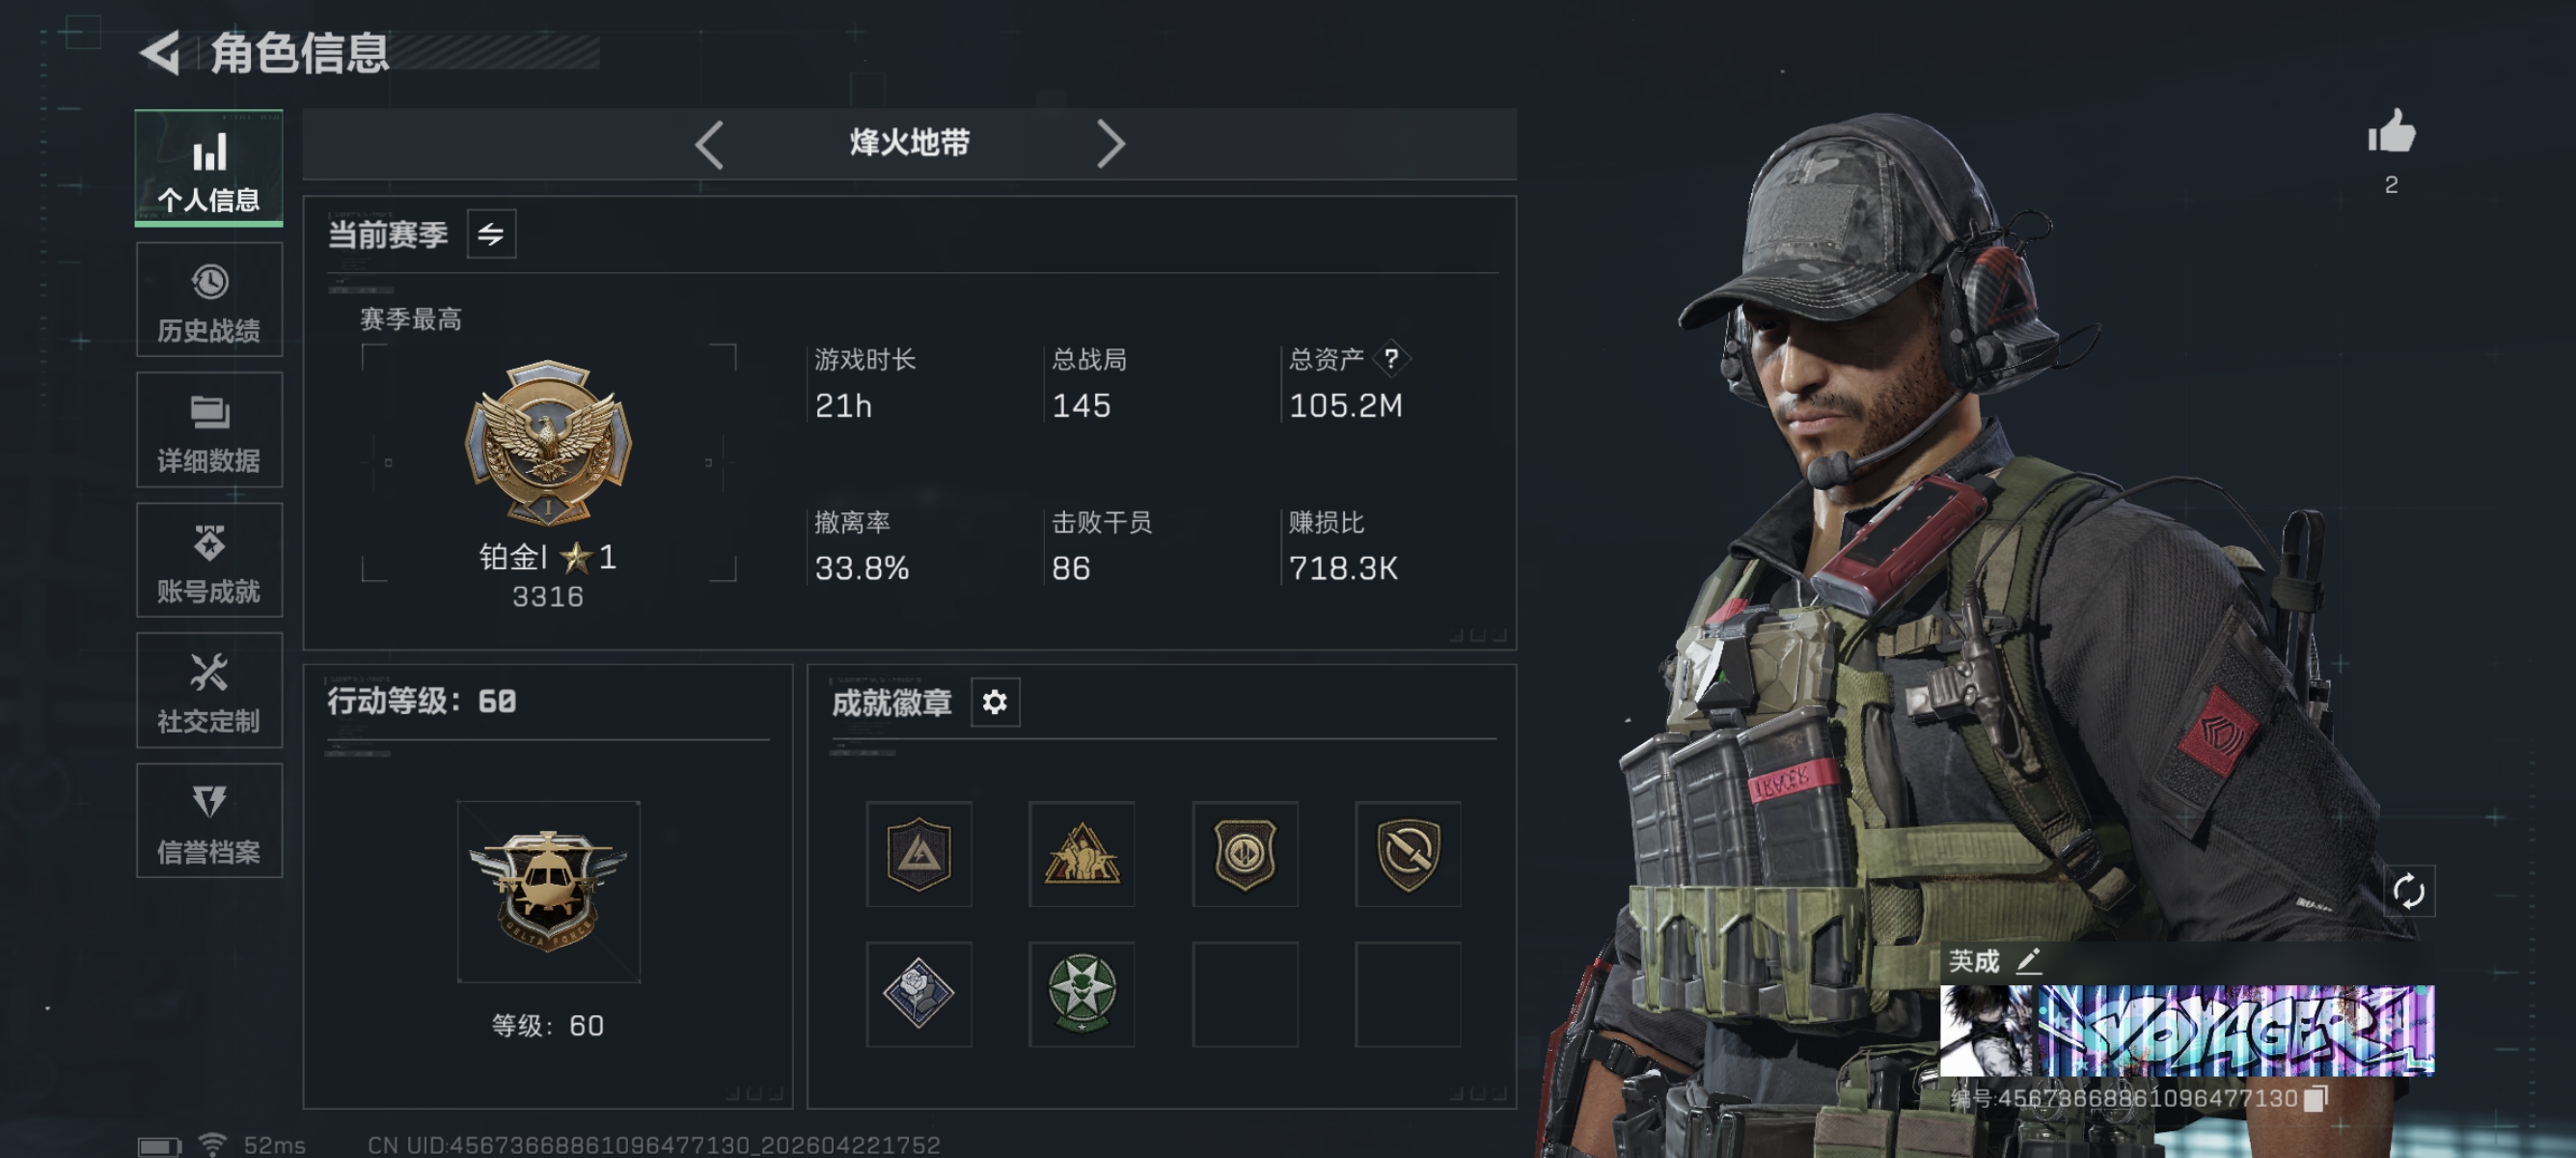Select the helicopter operation level emblem
2576x1158 pixels.
(548, 891)
